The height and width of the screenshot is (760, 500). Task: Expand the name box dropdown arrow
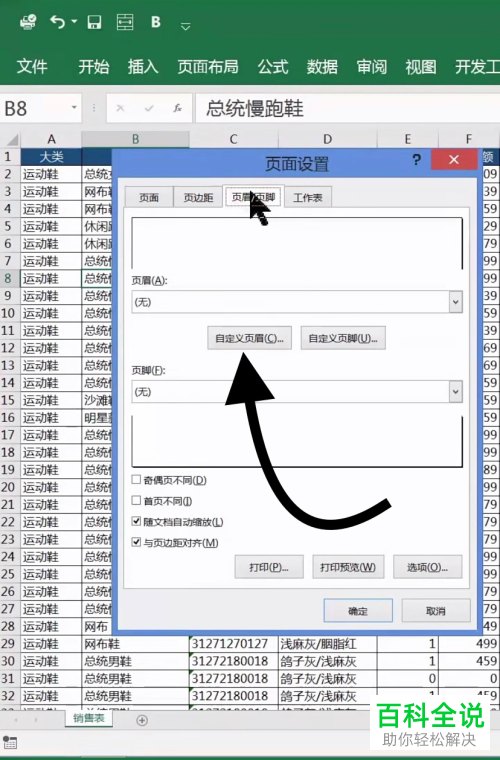74,107
